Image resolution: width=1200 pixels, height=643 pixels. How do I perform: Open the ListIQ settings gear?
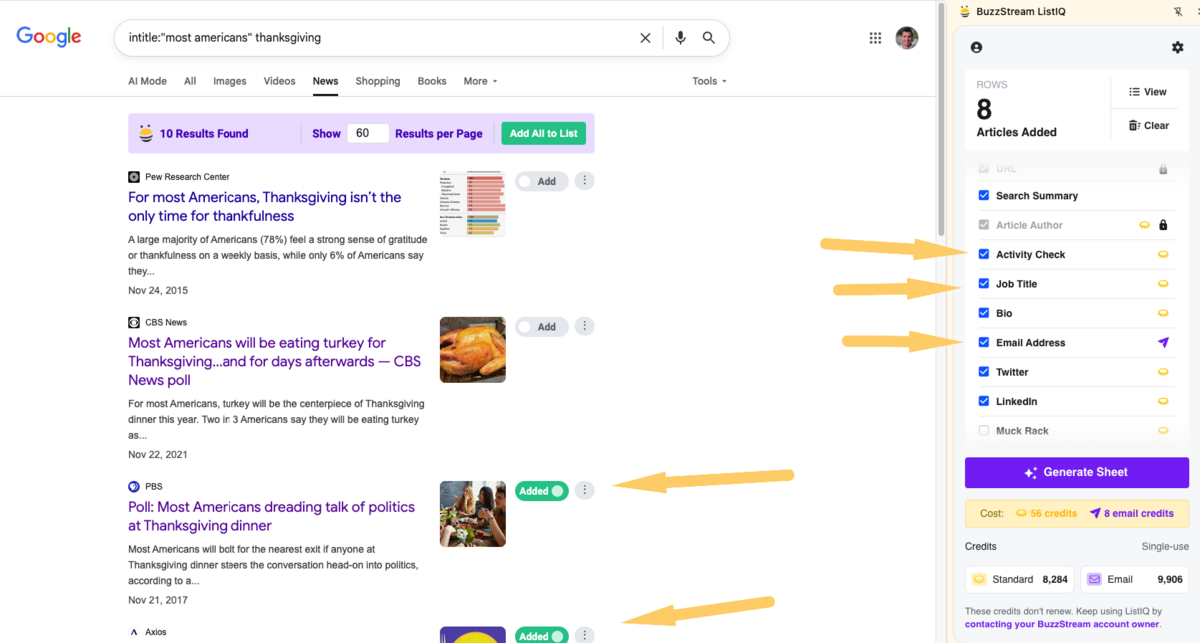click(1177, 46)
